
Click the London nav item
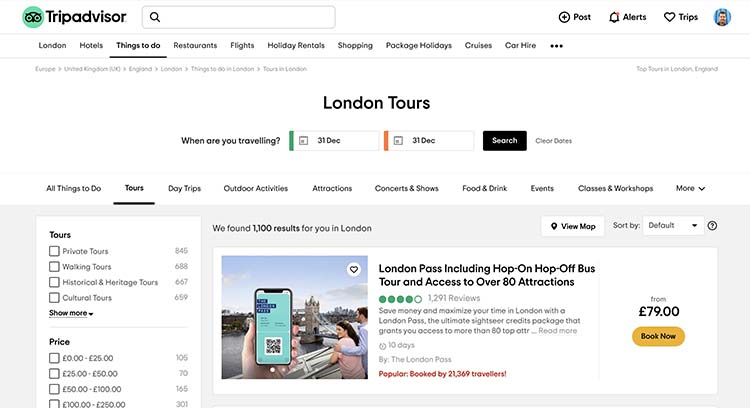tap(52, 45)
